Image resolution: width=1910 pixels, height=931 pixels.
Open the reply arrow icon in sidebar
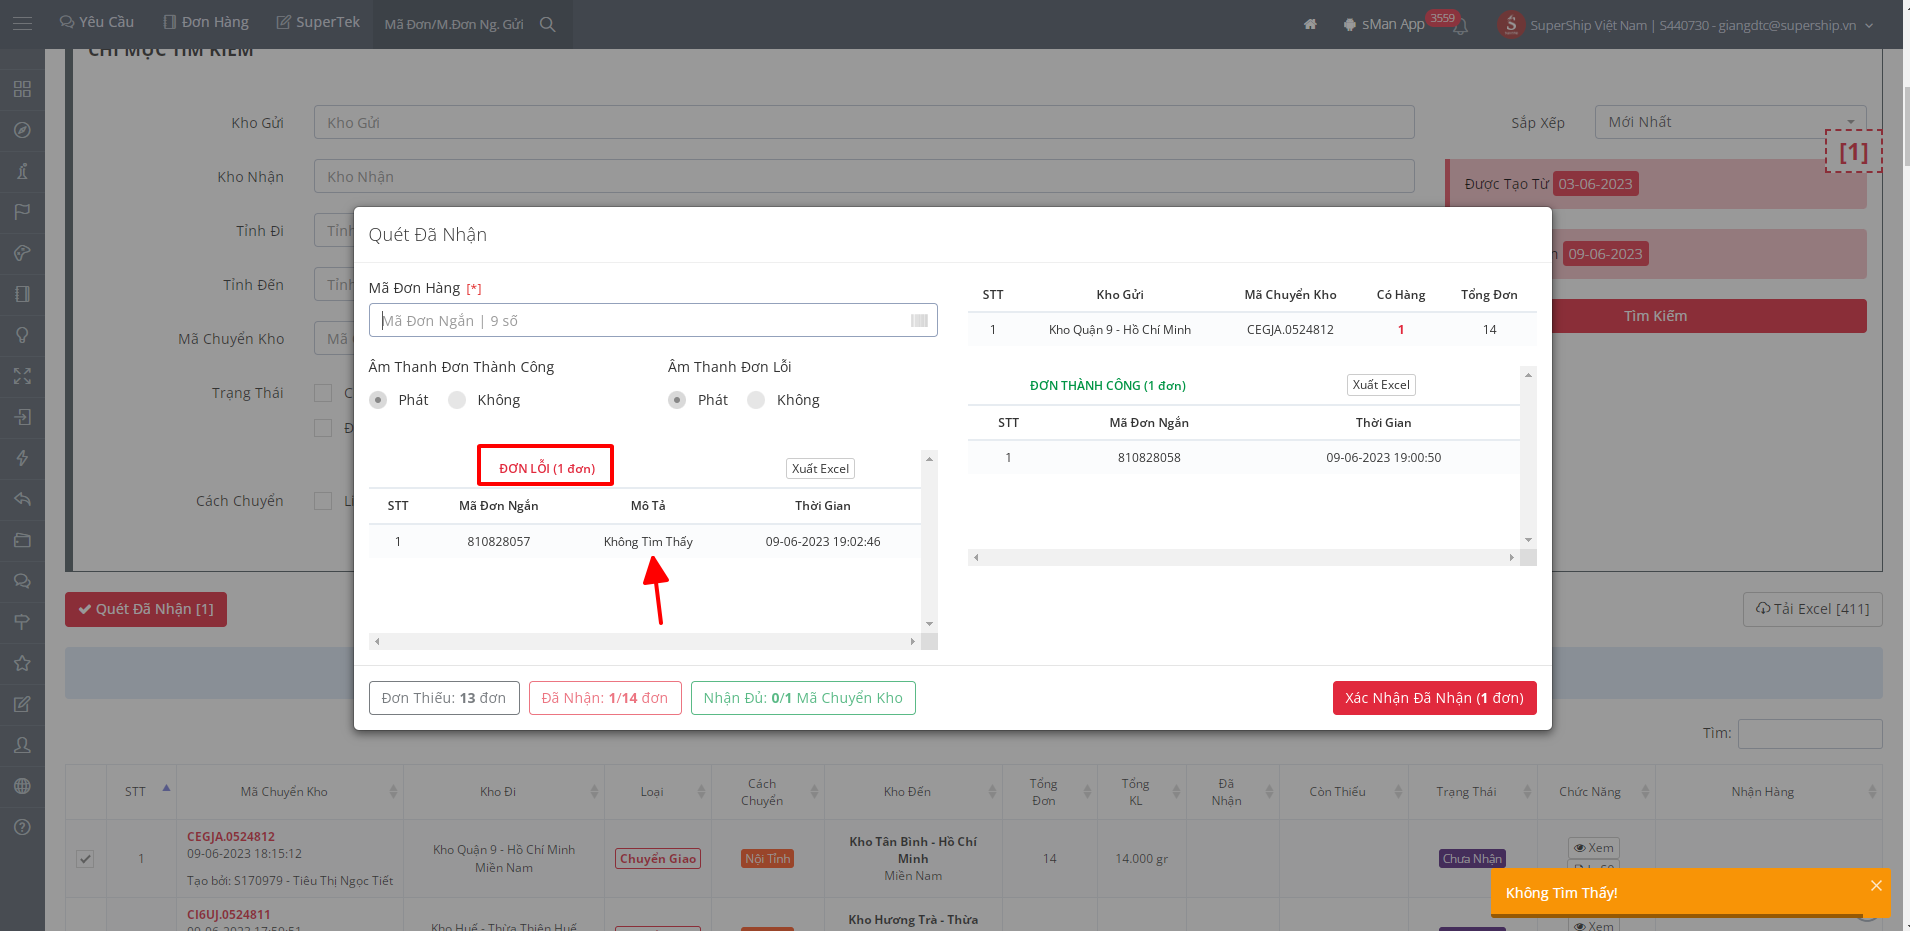[x=22, y=499]
